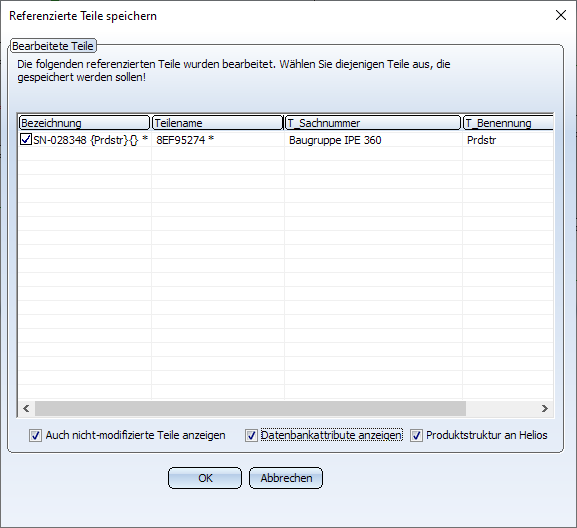Sort by the Teilename column header

pos(217,123)
